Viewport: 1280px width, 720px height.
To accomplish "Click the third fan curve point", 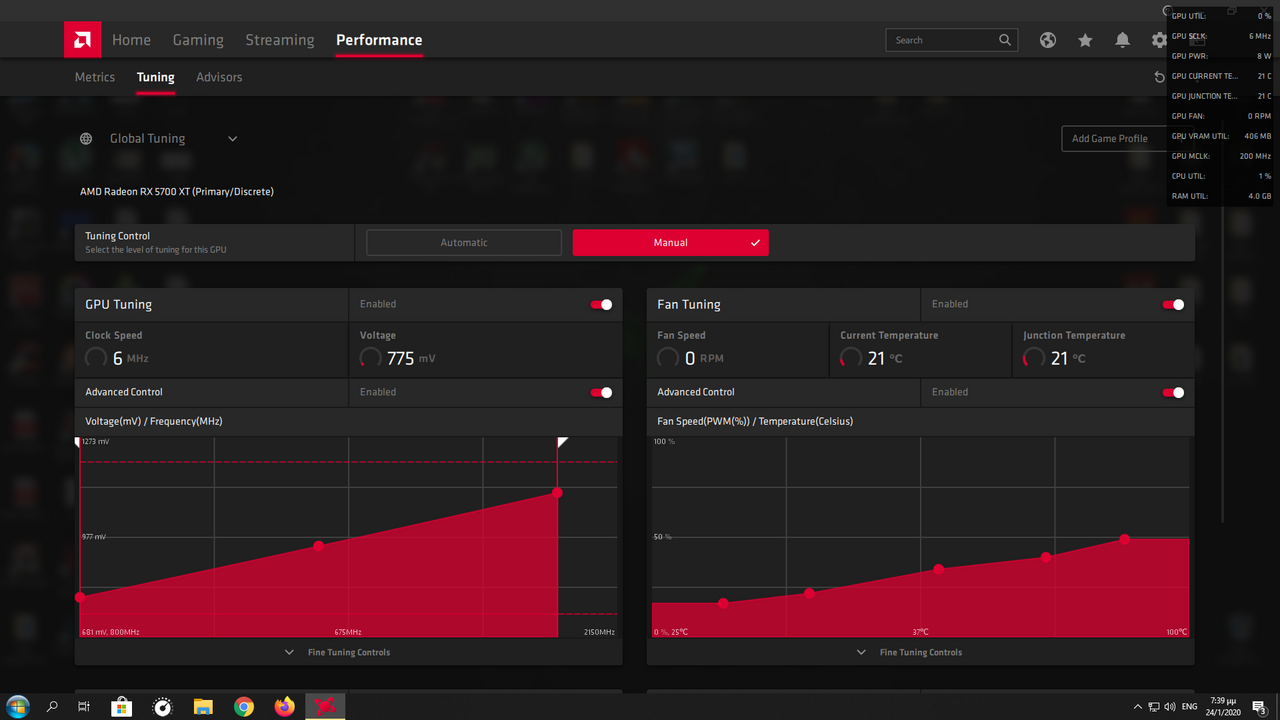I will 939,569.
